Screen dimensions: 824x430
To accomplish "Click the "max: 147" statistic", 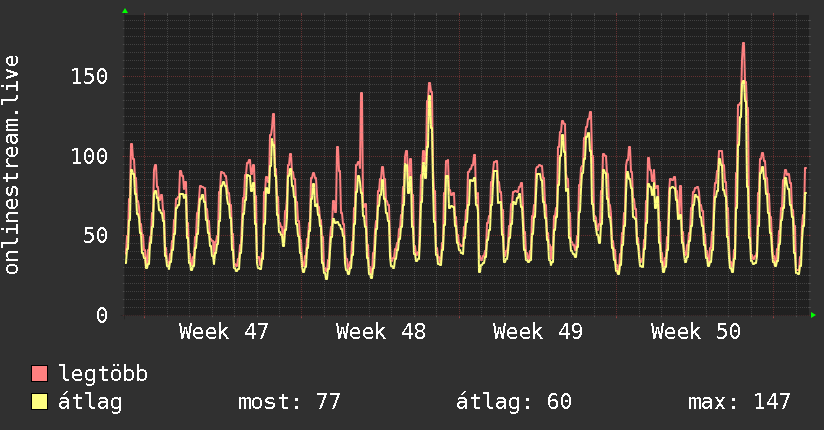I will point(739,402).
